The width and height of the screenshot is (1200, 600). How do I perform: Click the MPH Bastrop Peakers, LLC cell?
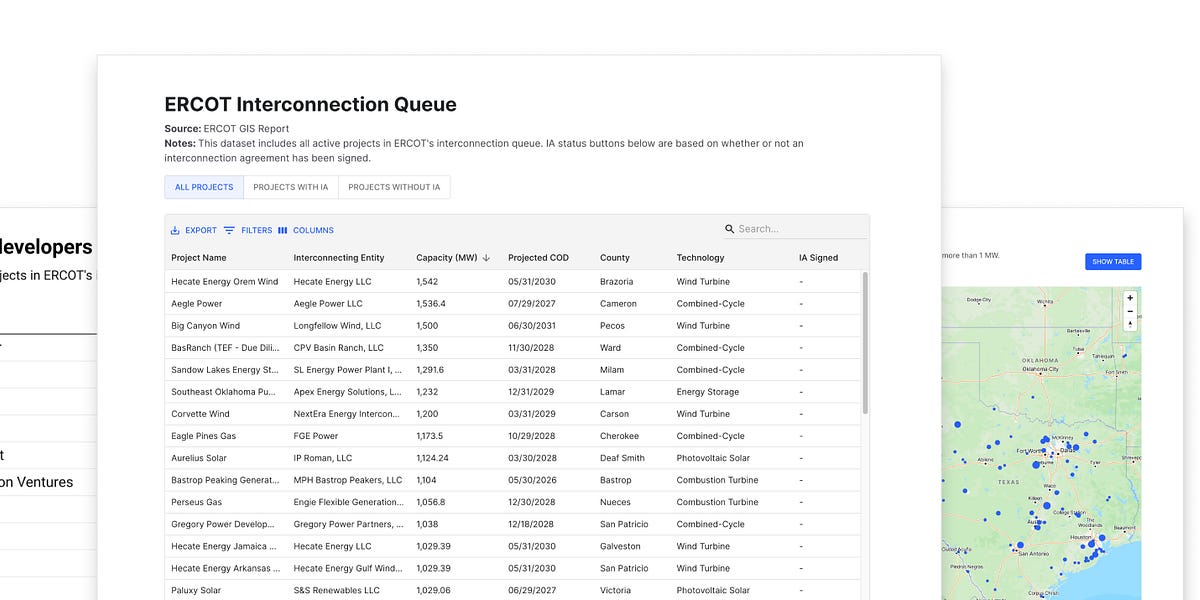pos(348,480)
